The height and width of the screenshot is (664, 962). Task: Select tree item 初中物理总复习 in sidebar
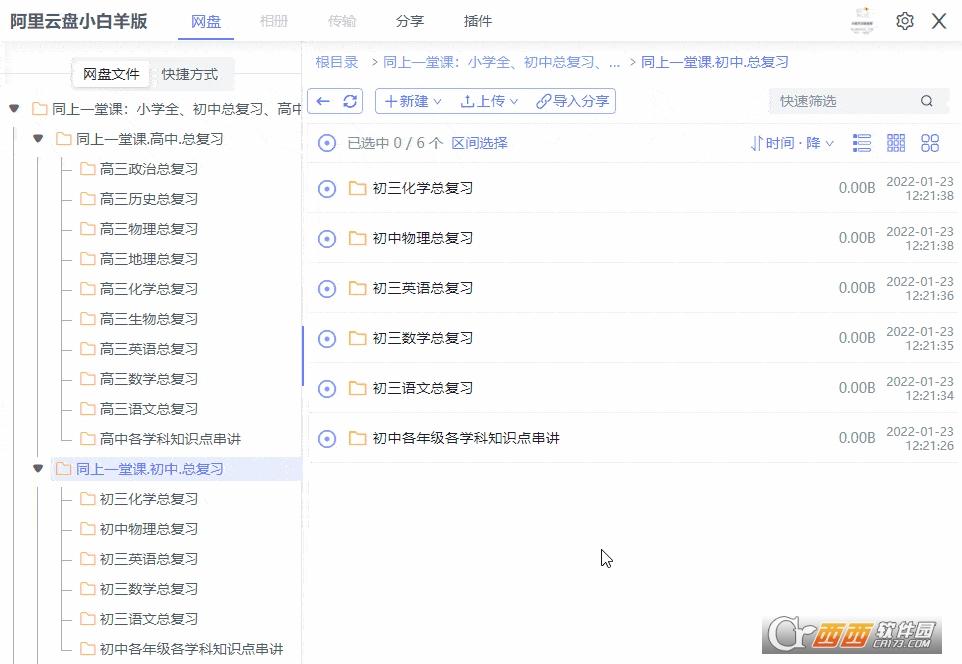[x=148, y=529]
